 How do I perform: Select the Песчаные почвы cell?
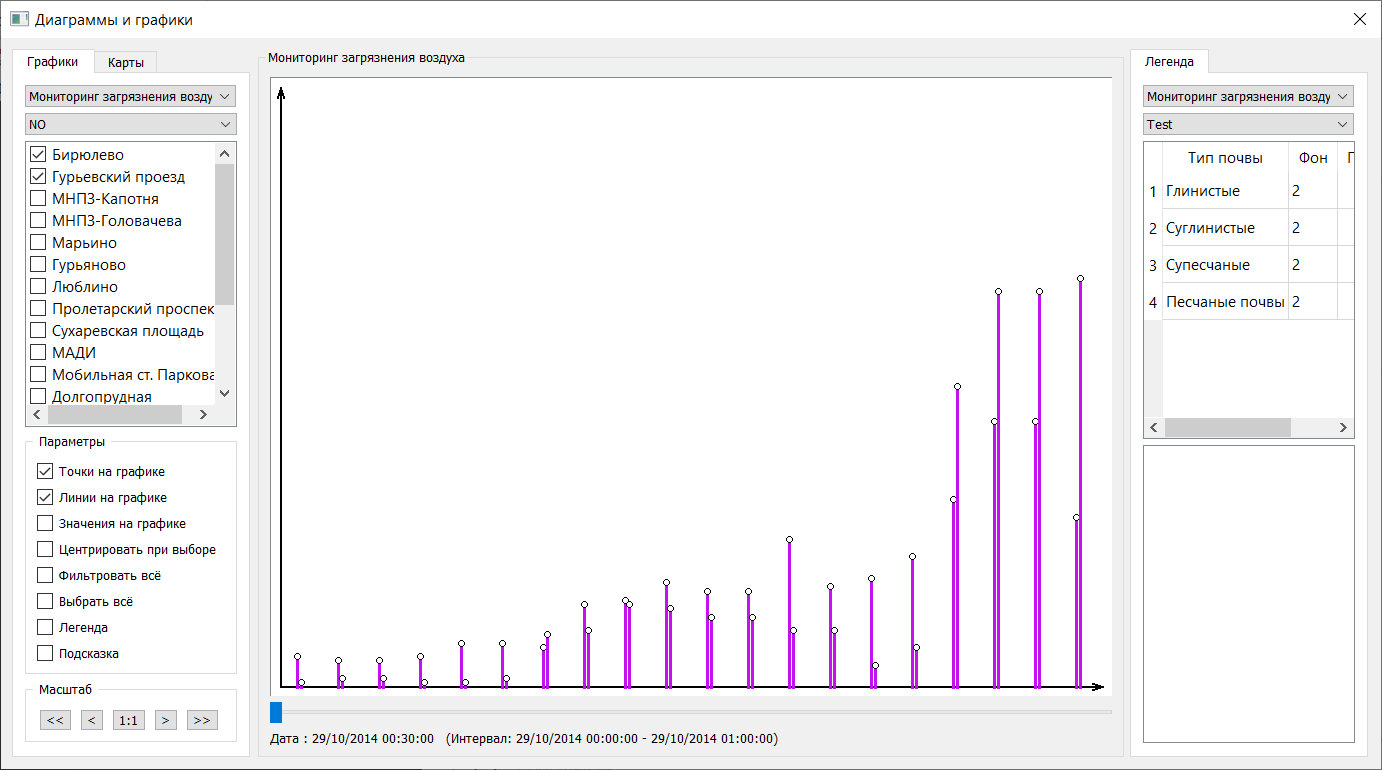point(1225,302)
